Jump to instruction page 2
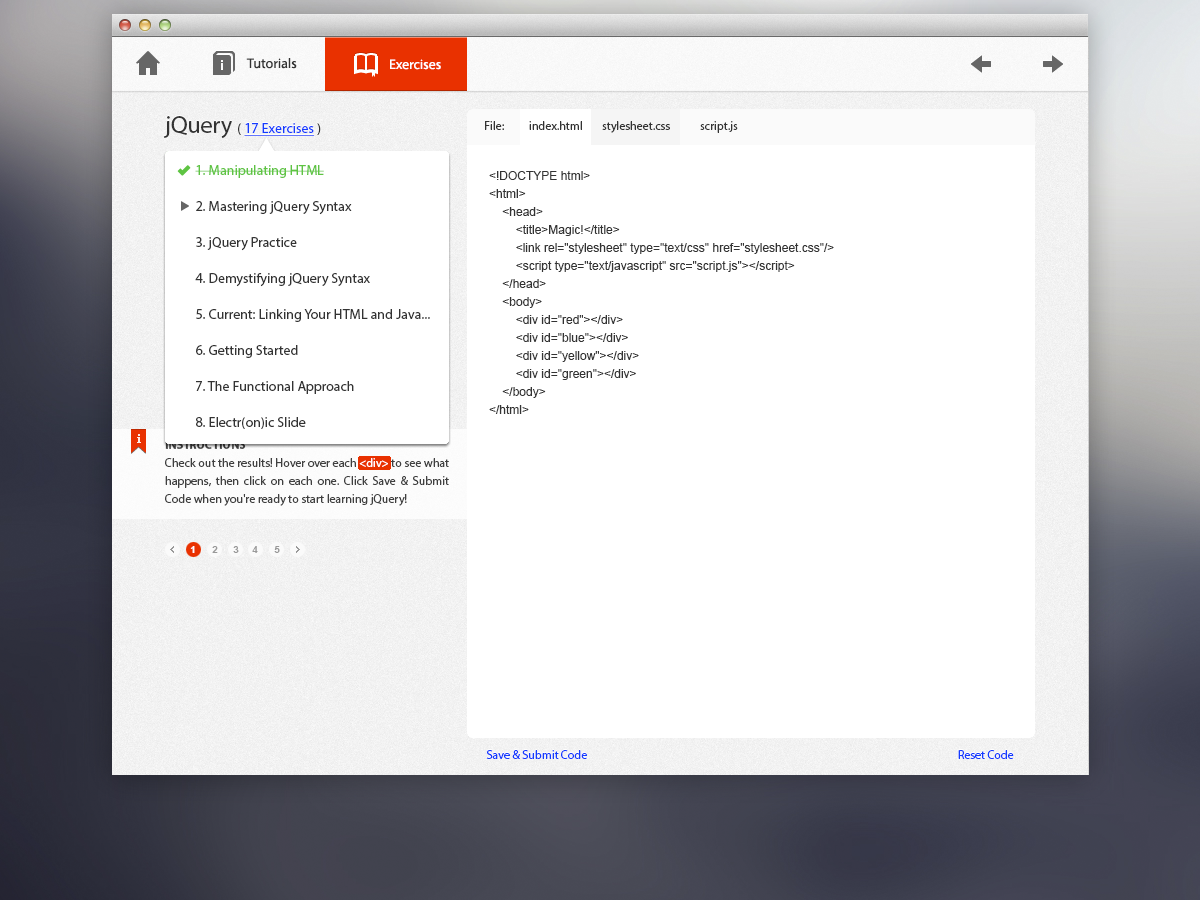 (x=214, y=549)
